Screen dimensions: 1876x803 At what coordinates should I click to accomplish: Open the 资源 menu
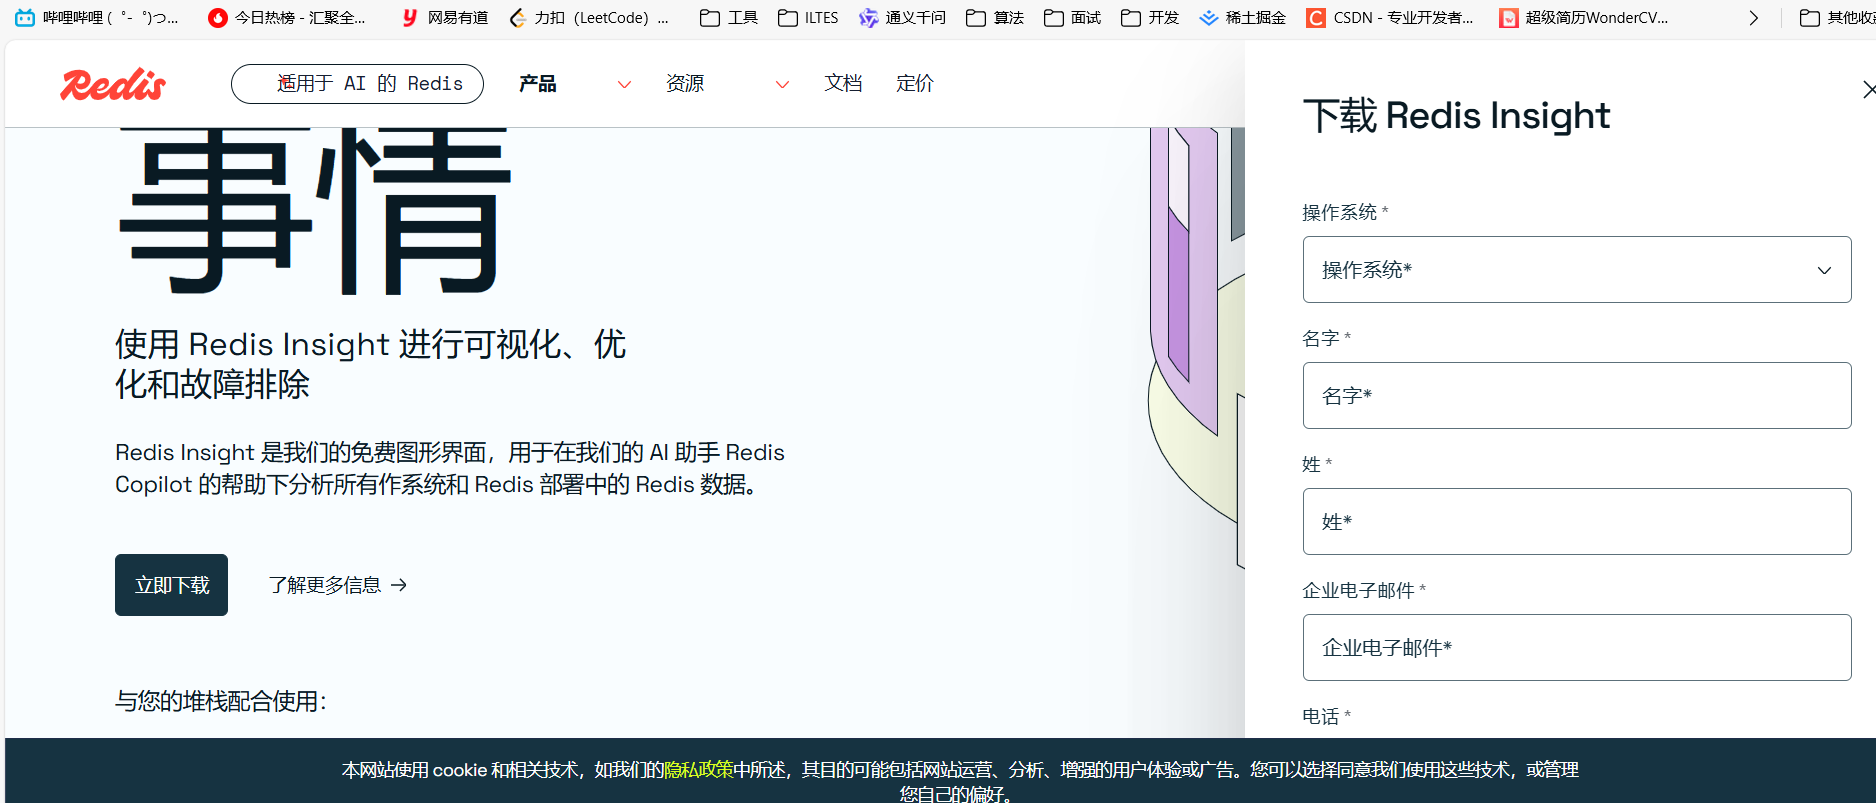tap(685, 84)
